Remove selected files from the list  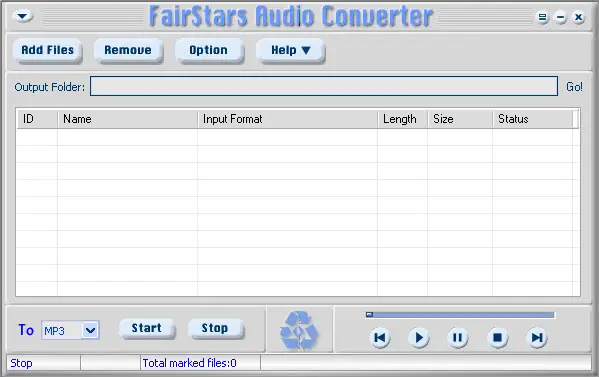(128, 50)
